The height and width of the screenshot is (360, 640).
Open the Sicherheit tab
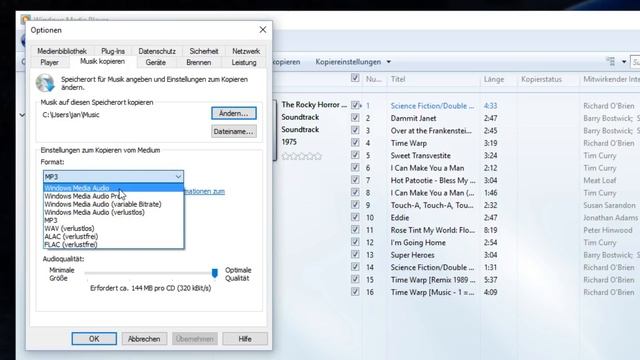point(204,51)
